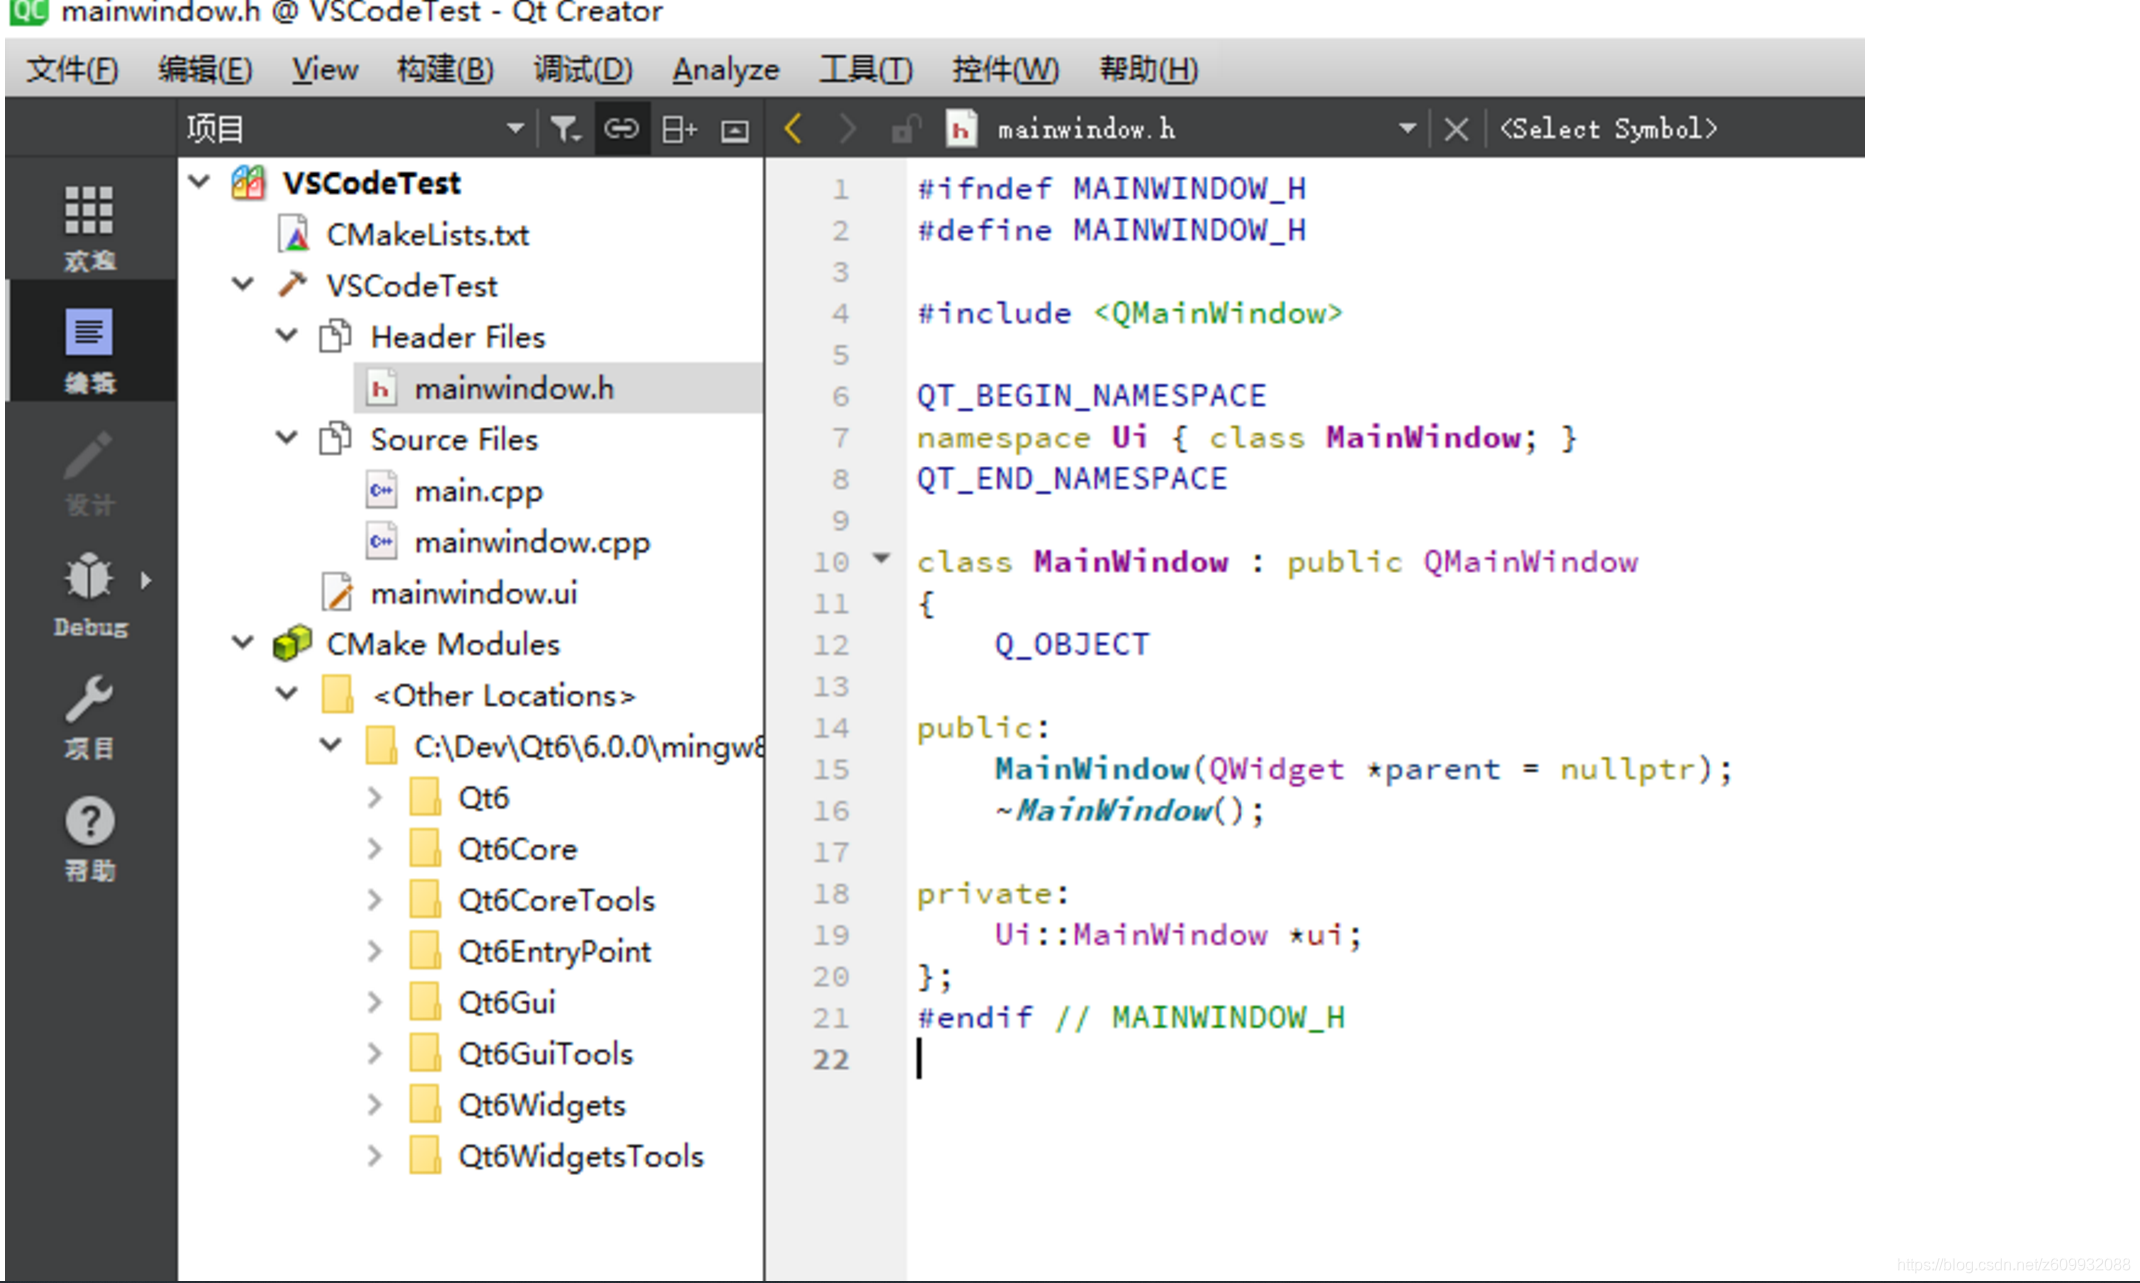Fold the MainWindow class at line 10

(881, 558)
